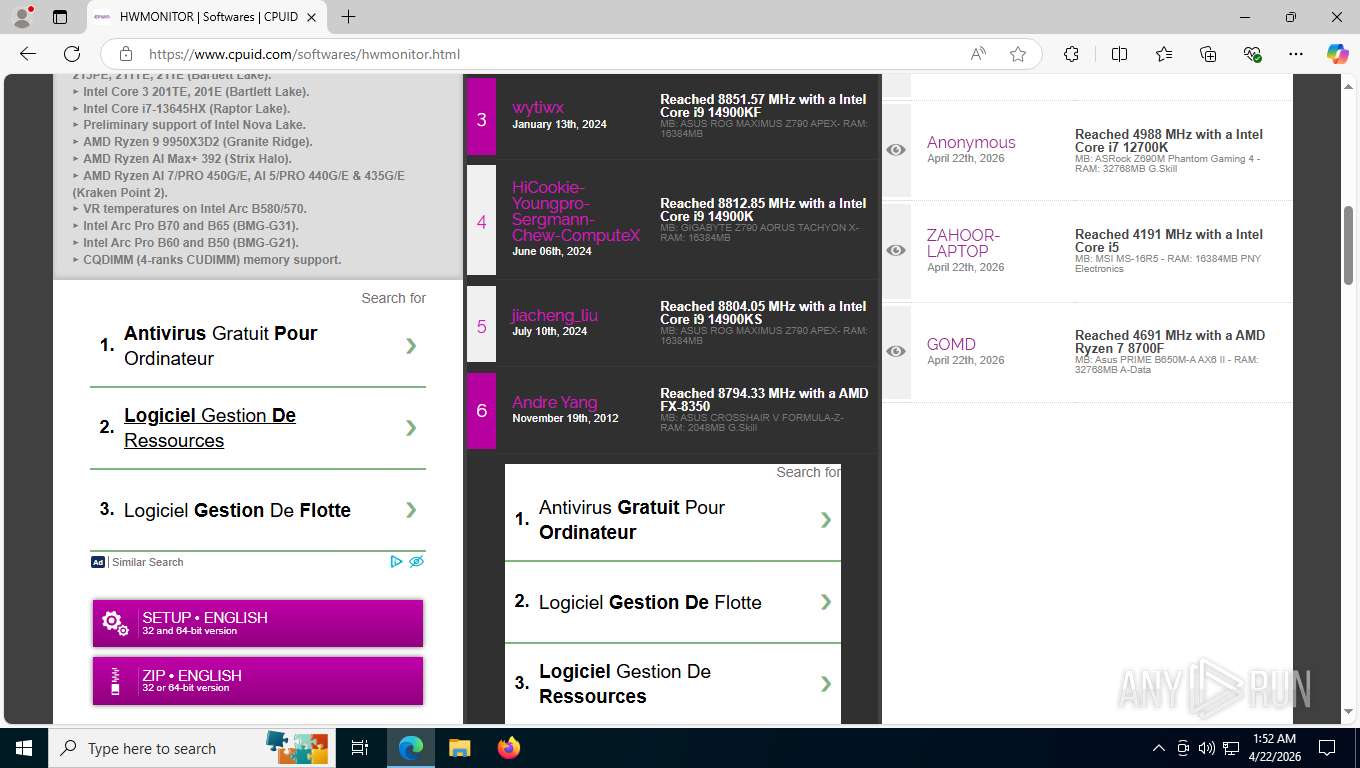The width and height of the screenshot is (1360, 768).
Task: Click Similar Search ad label
Action: tap(148, 562)
